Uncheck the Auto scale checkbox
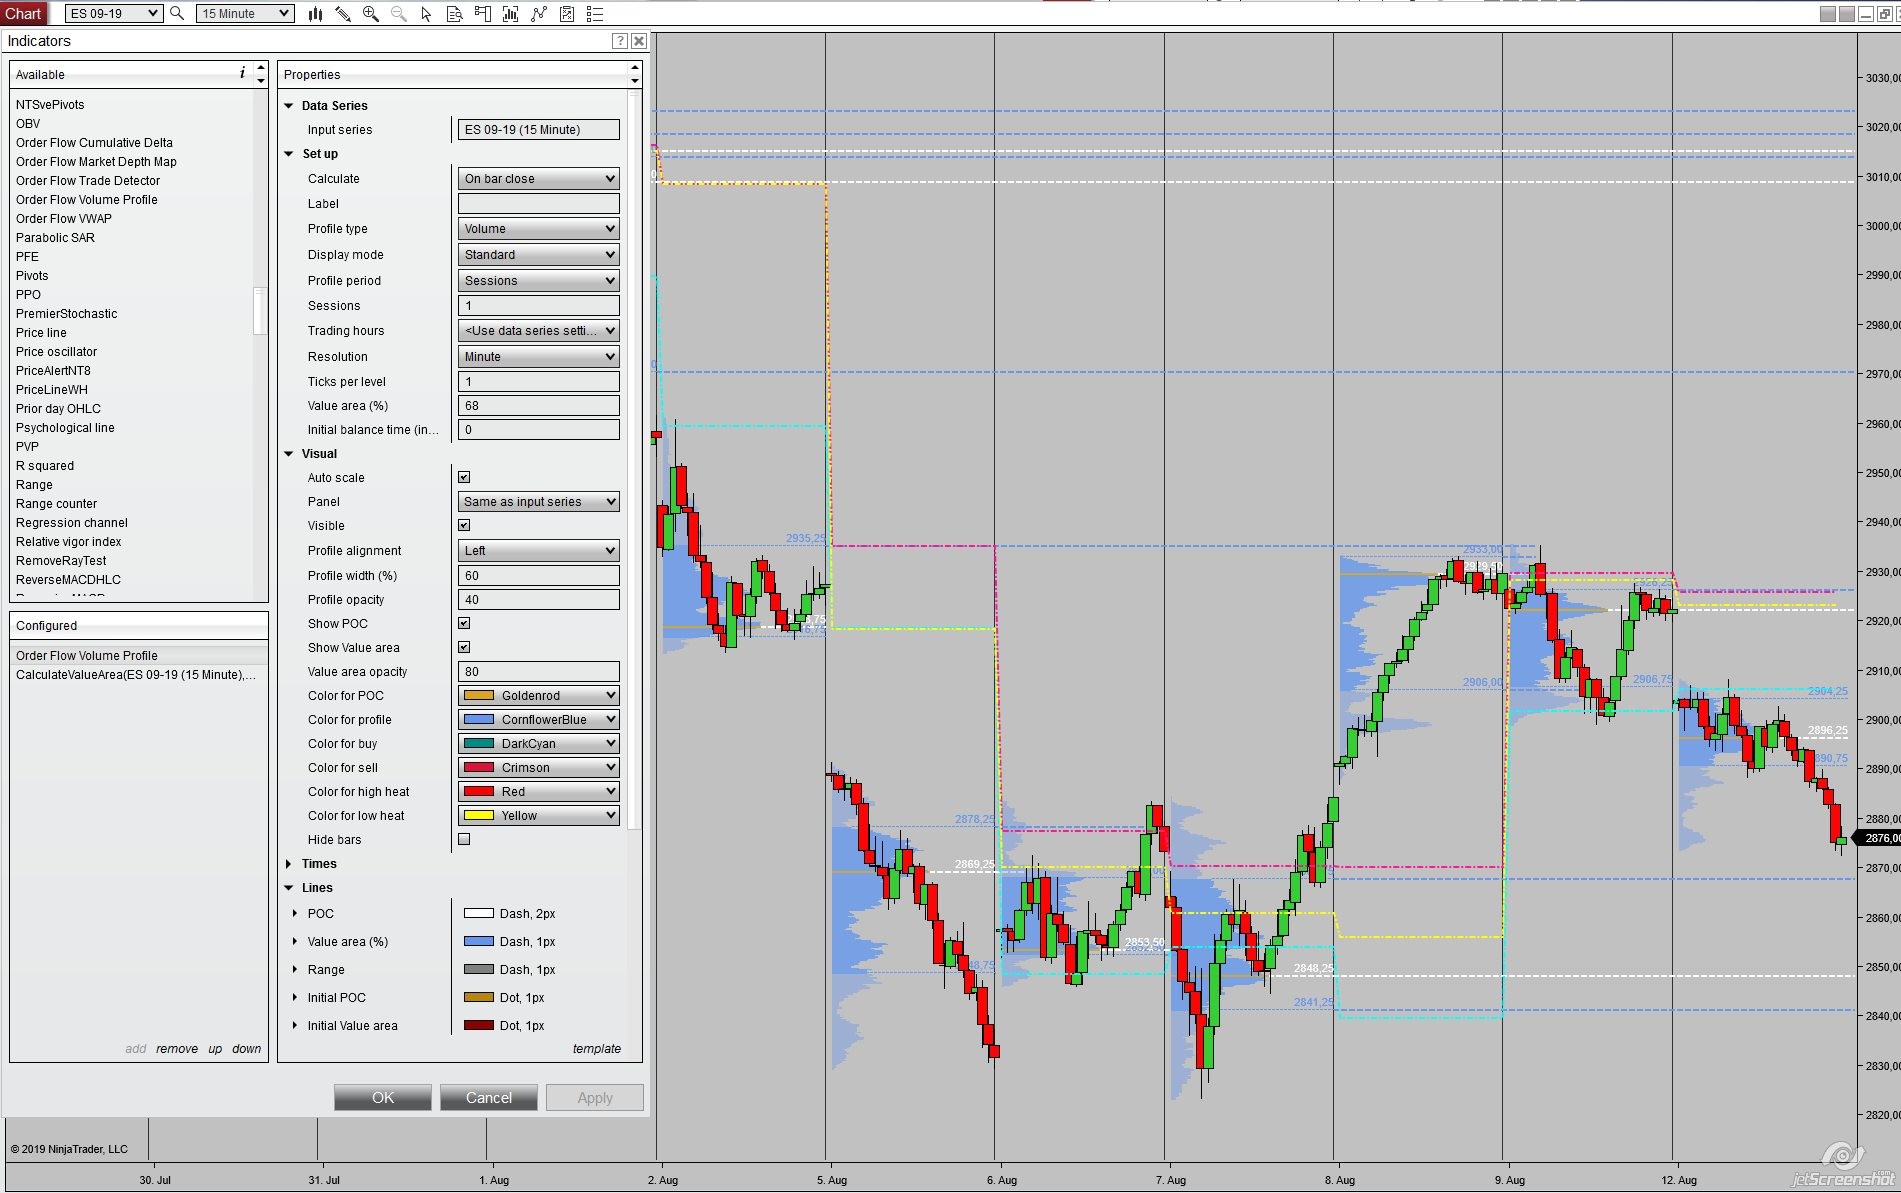Image resolution: width=1901 pixels, height=1193 pixels. click(x=464, y=478)
